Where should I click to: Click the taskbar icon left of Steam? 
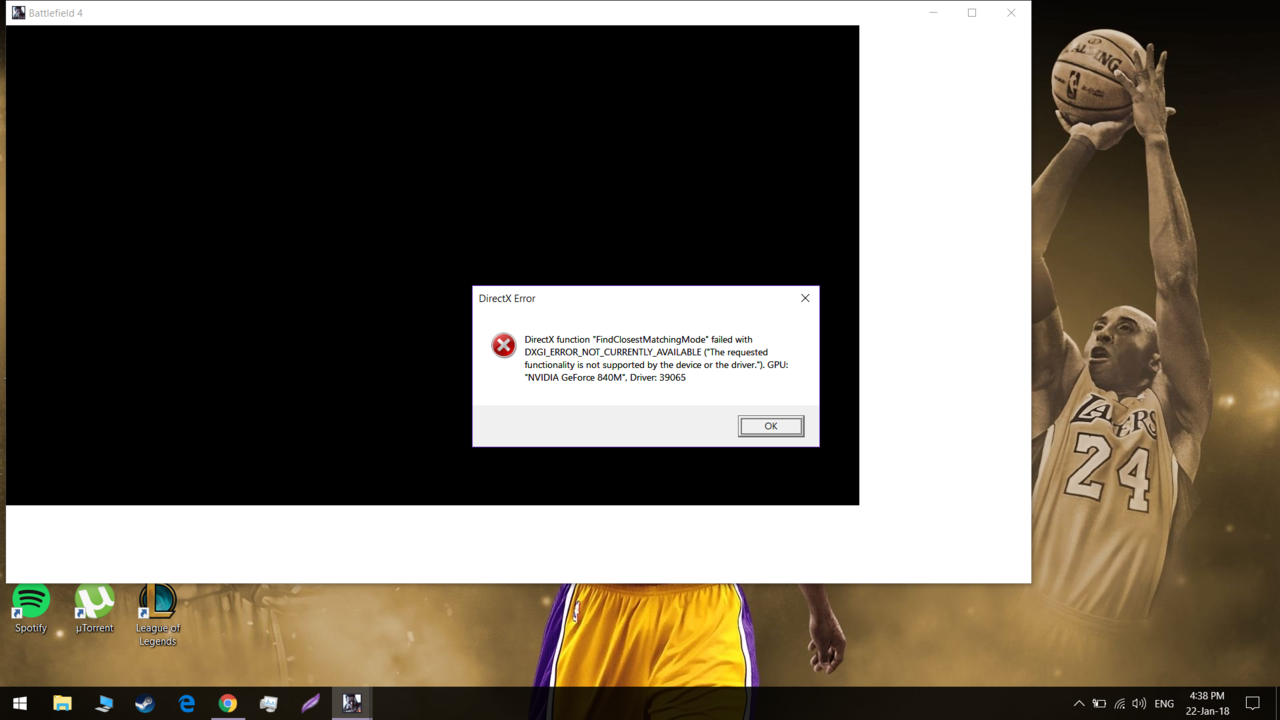104,703
